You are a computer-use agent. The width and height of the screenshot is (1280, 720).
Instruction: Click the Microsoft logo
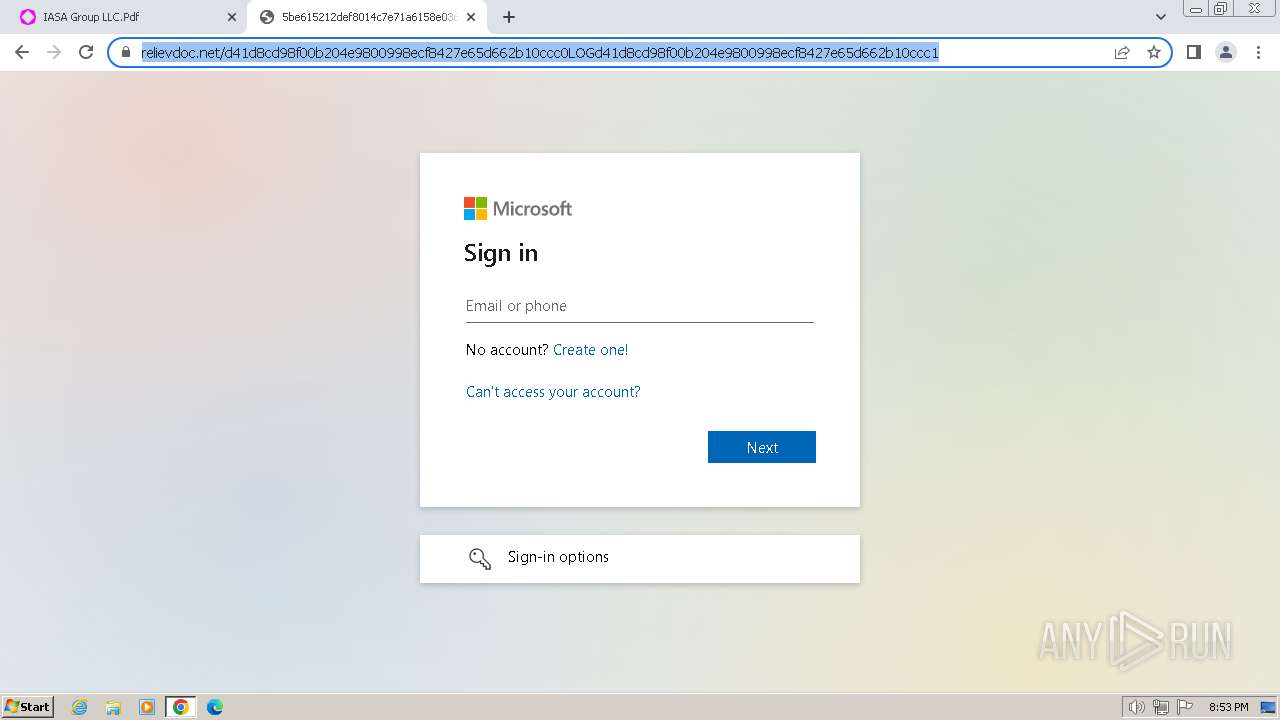point(518,208)
